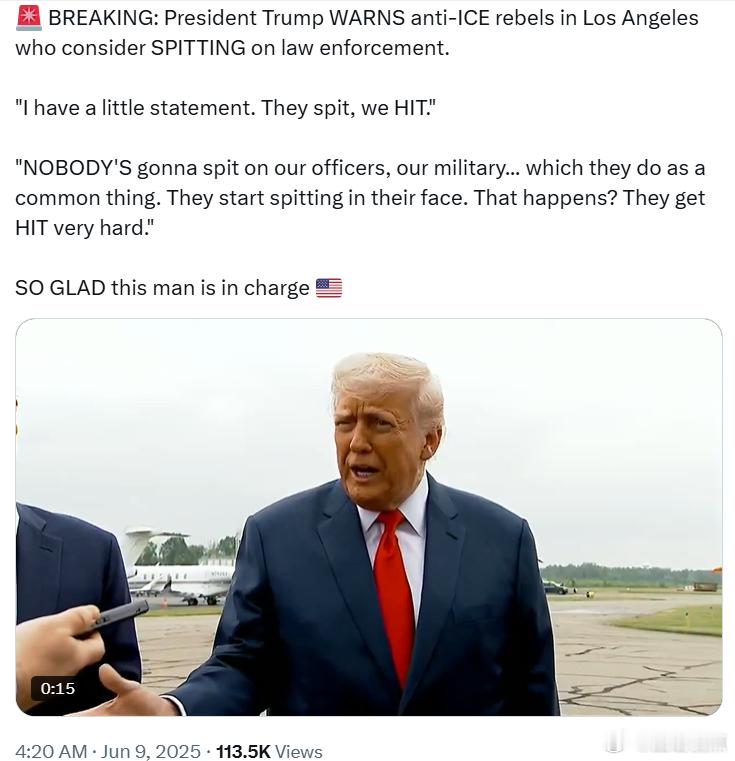The image size is (735, 761).
Task: Click the BREAKING headline sentence of the post
Action: [357, 33]
